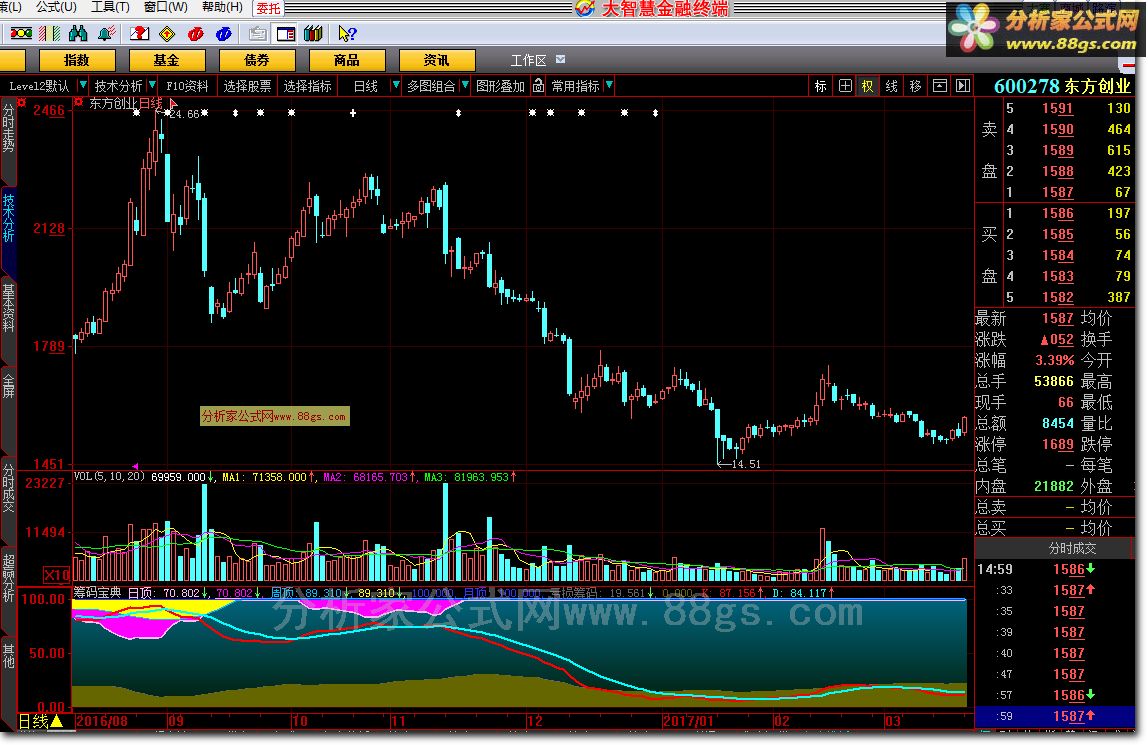Expand the 多图组合 dropdown arrow
This screenshot has height=745, width=1148.
click(x=465, y=86)
